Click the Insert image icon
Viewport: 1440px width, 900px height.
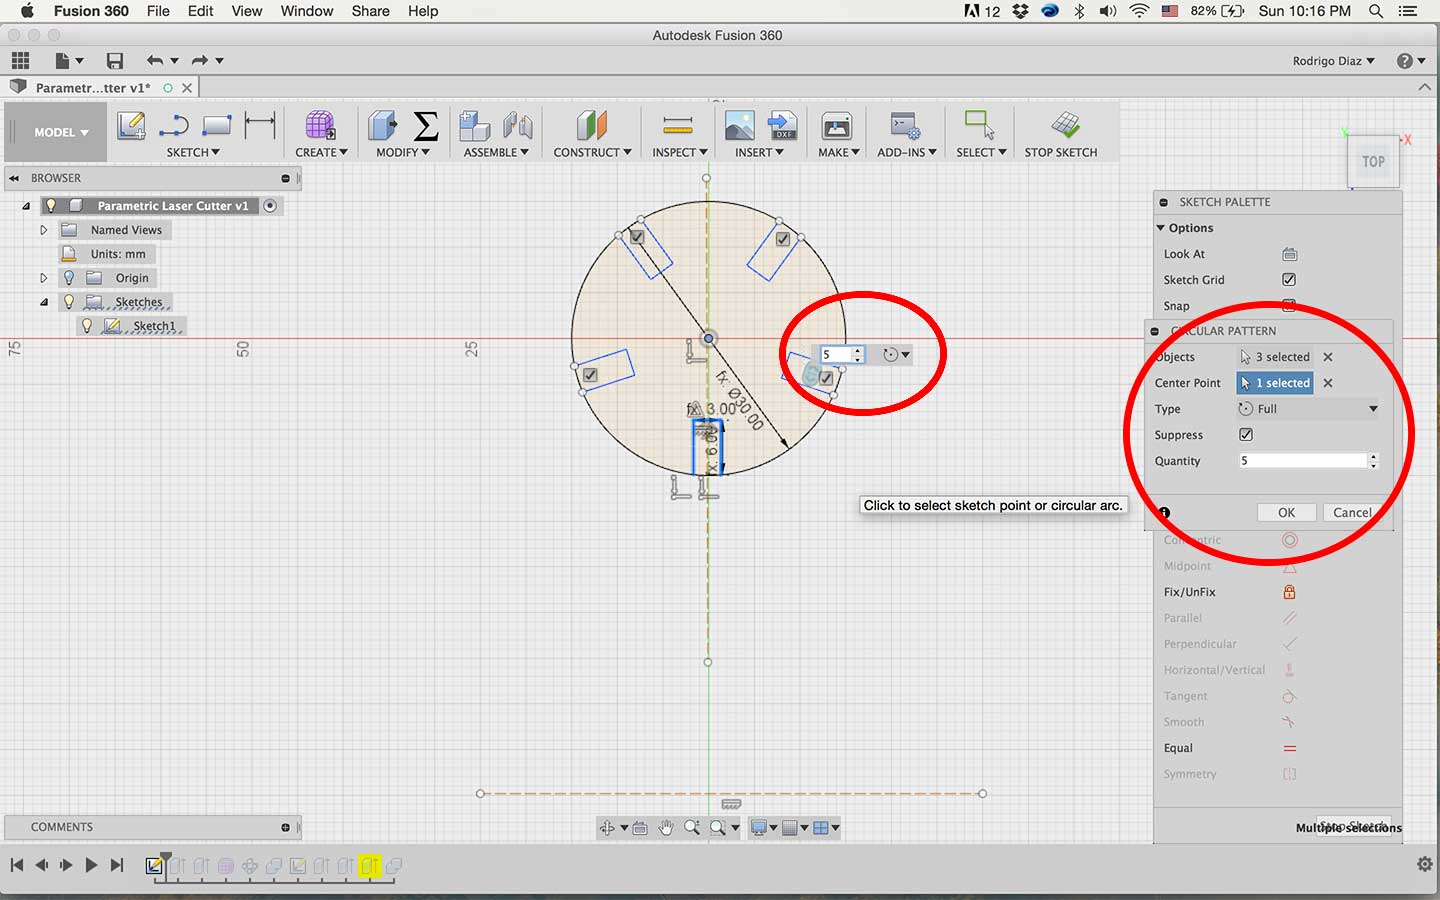tap(740, 126)
